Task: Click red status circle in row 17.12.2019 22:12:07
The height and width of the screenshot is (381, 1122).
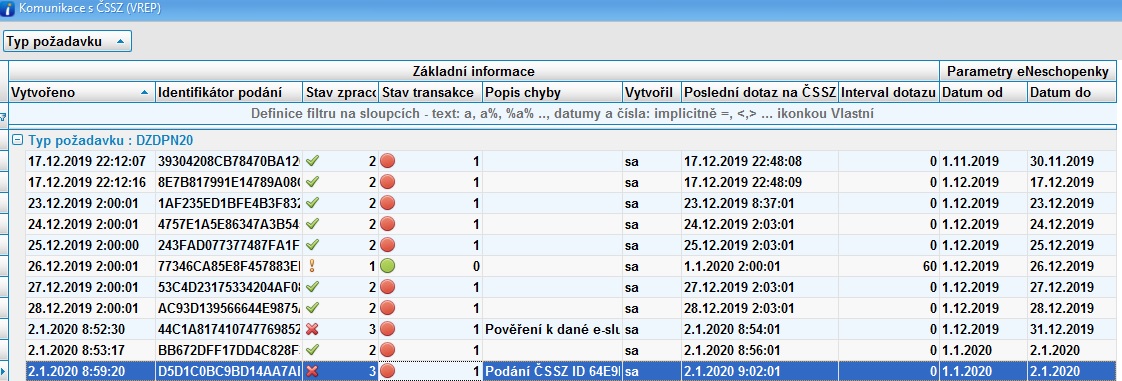Action: click(388, 161)
